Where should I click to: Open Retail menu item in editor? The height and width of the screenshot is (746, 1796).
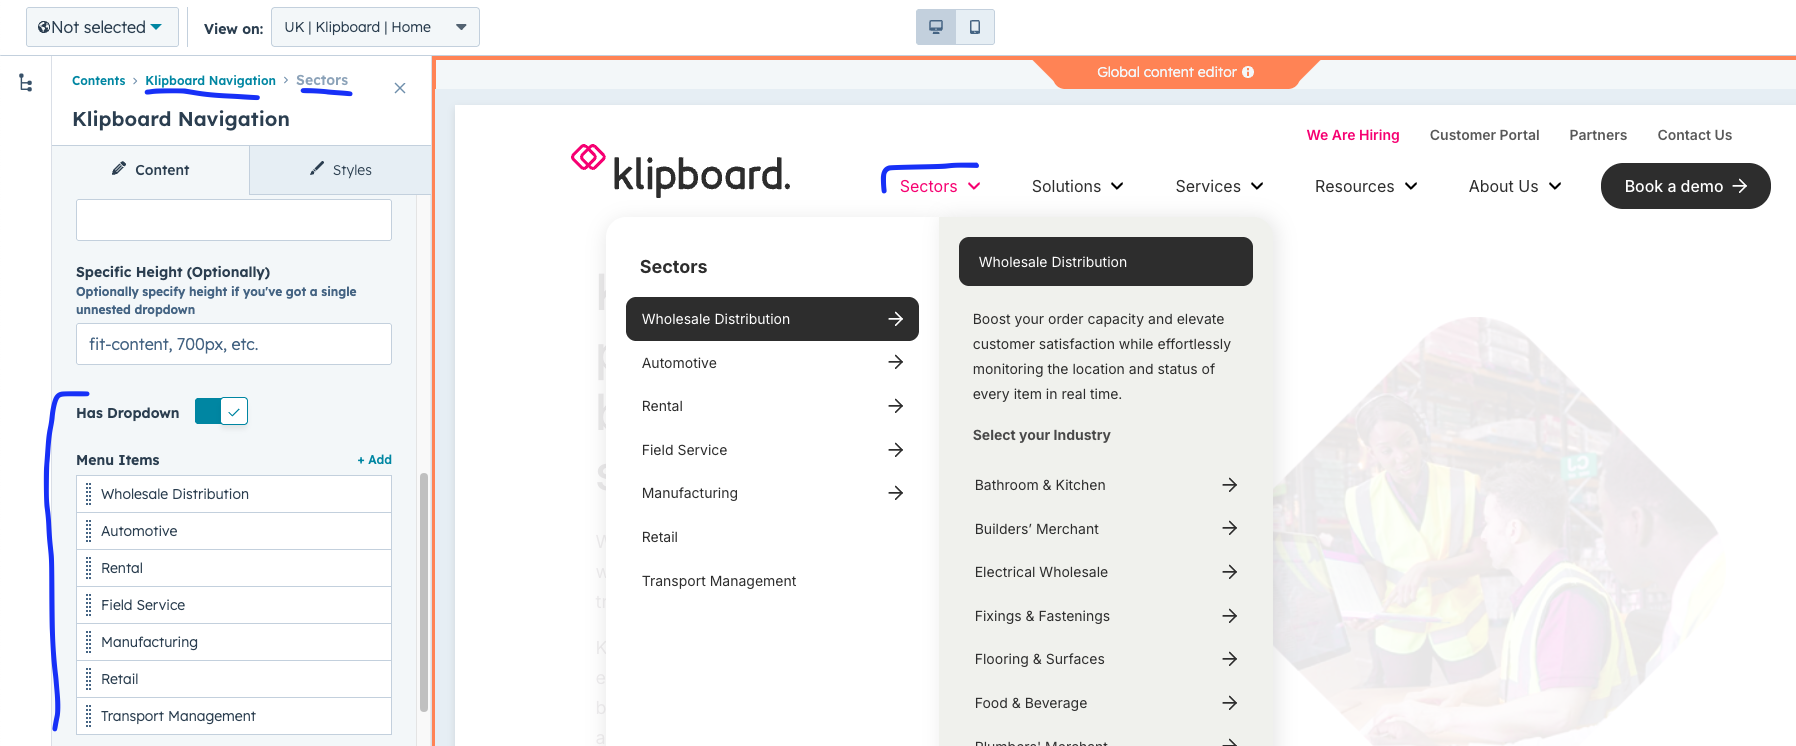[234, 679]
